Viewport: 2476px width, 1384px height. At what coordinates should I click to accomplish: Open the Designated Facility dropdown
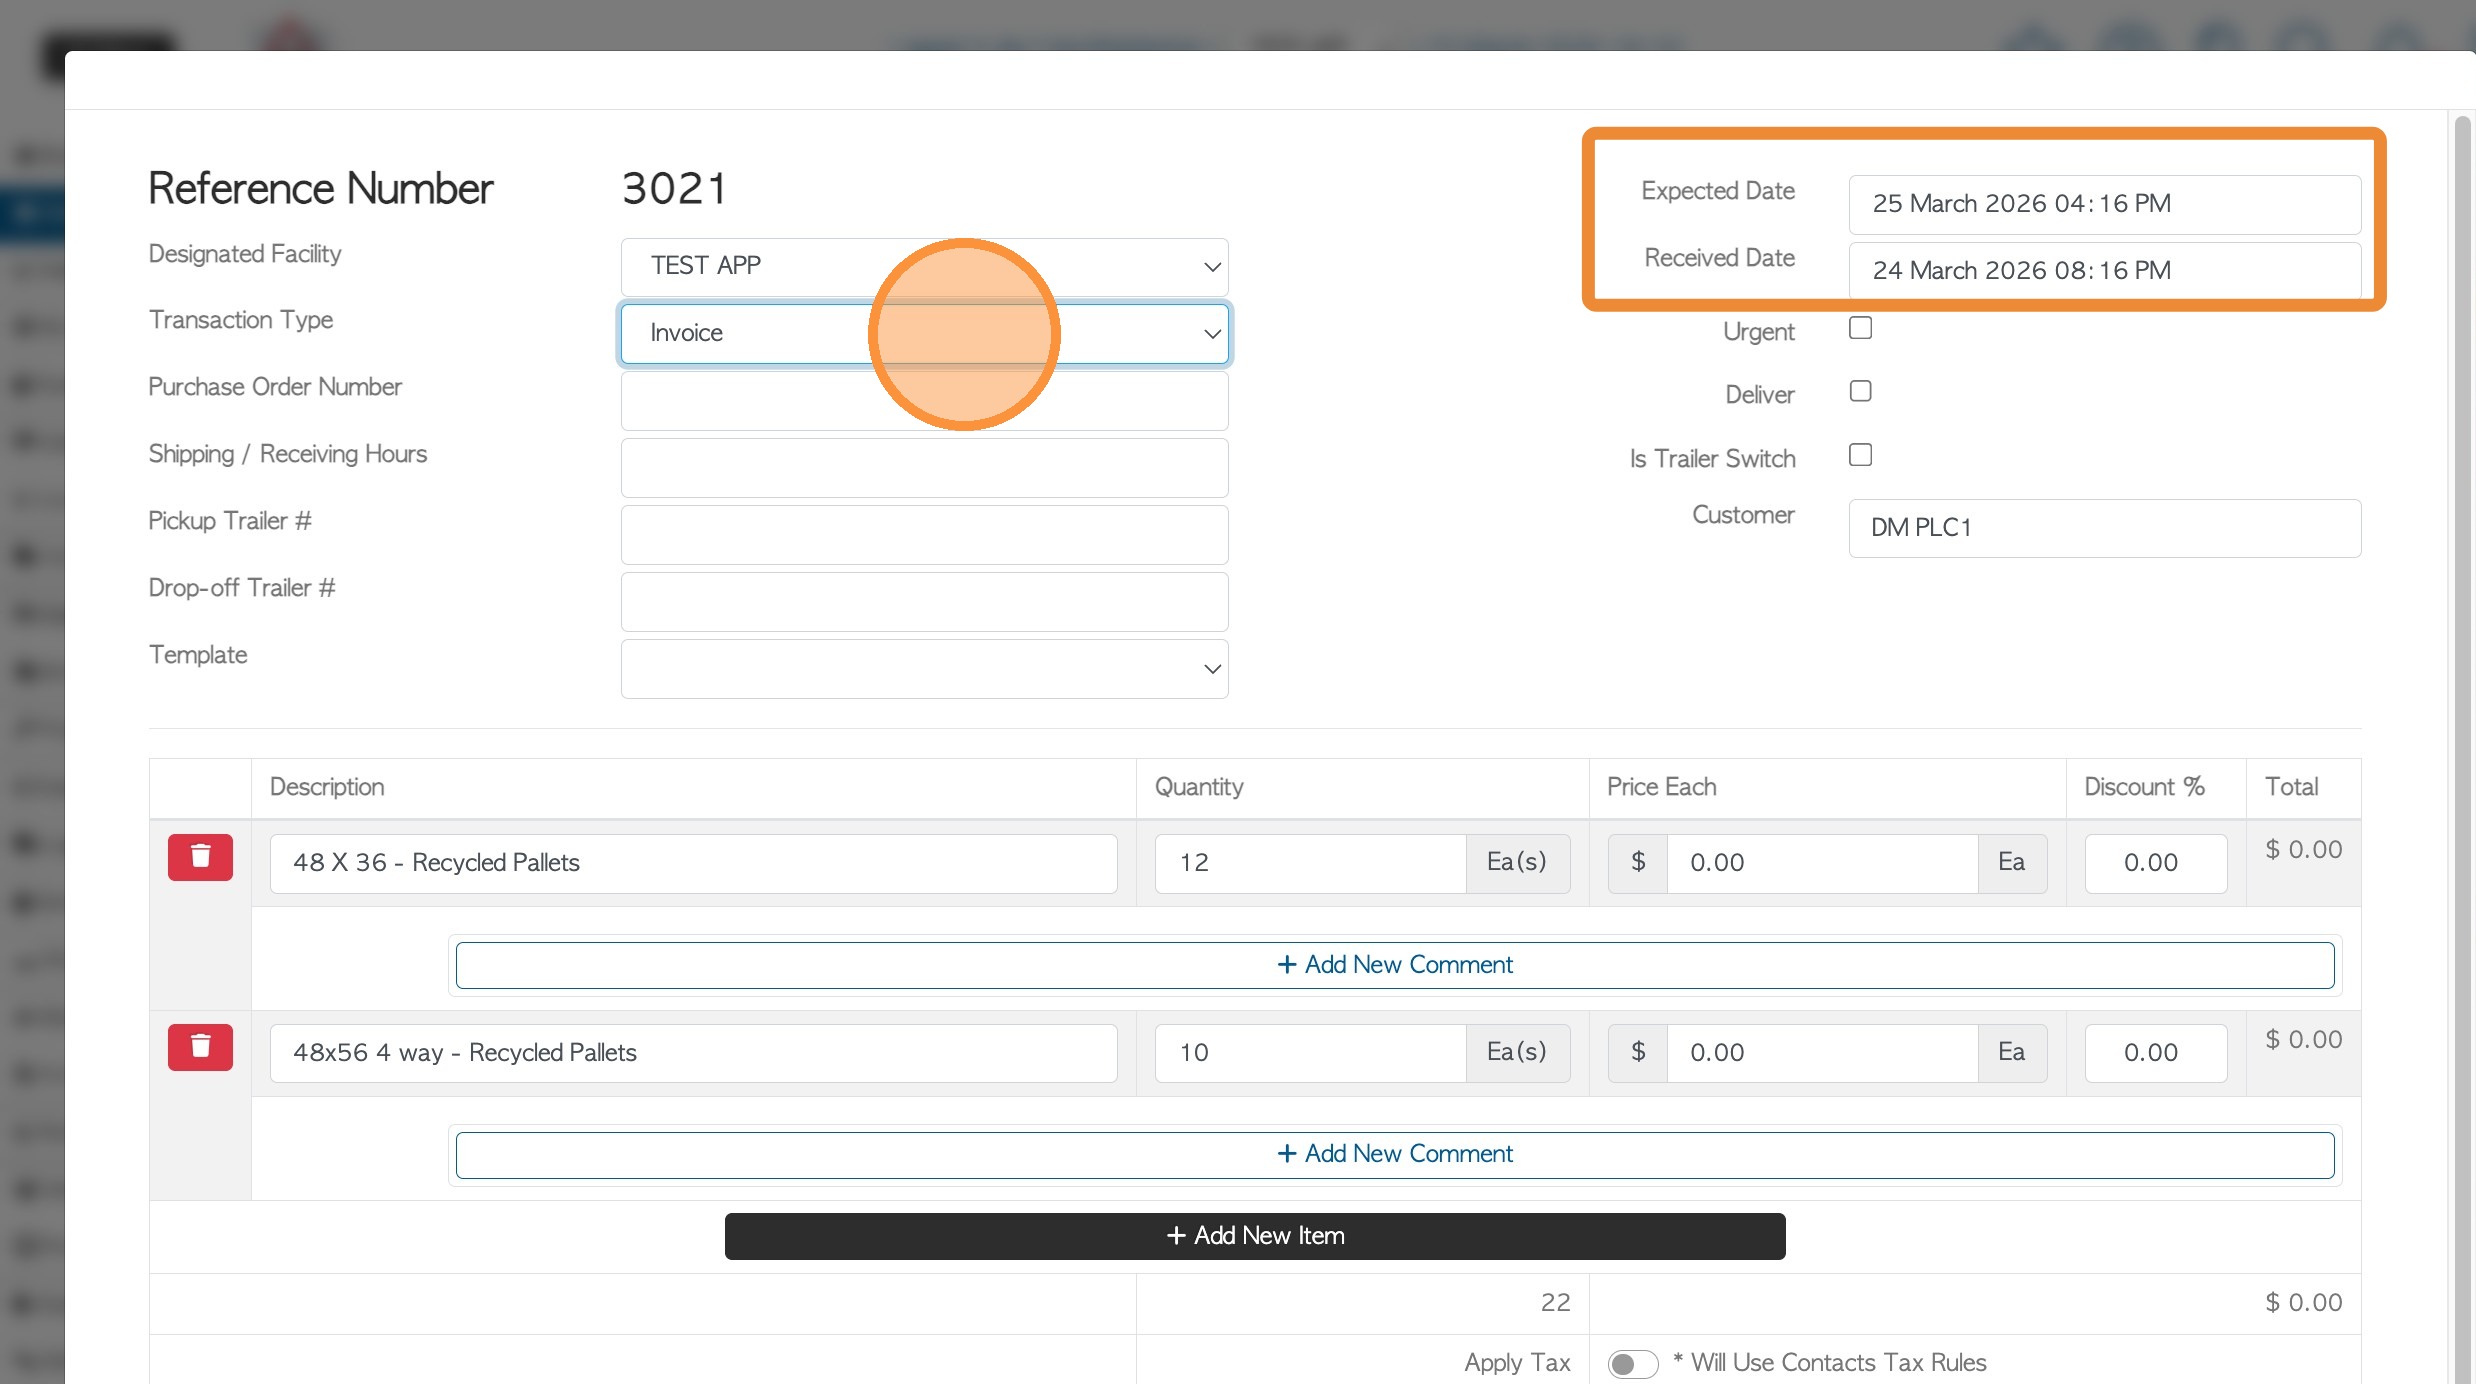point(924,266)
